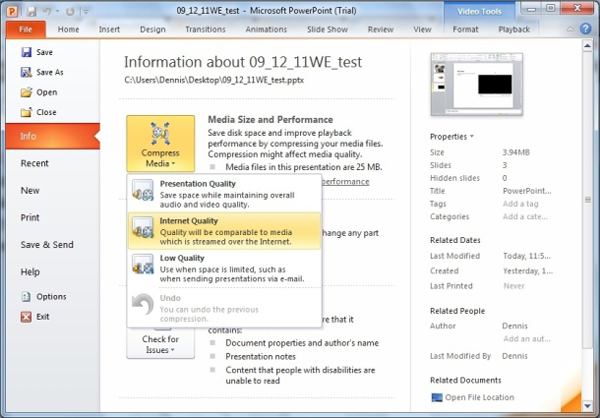Click the Open File Location link
This screenshot has width=600, height=418.
[479, 397]
